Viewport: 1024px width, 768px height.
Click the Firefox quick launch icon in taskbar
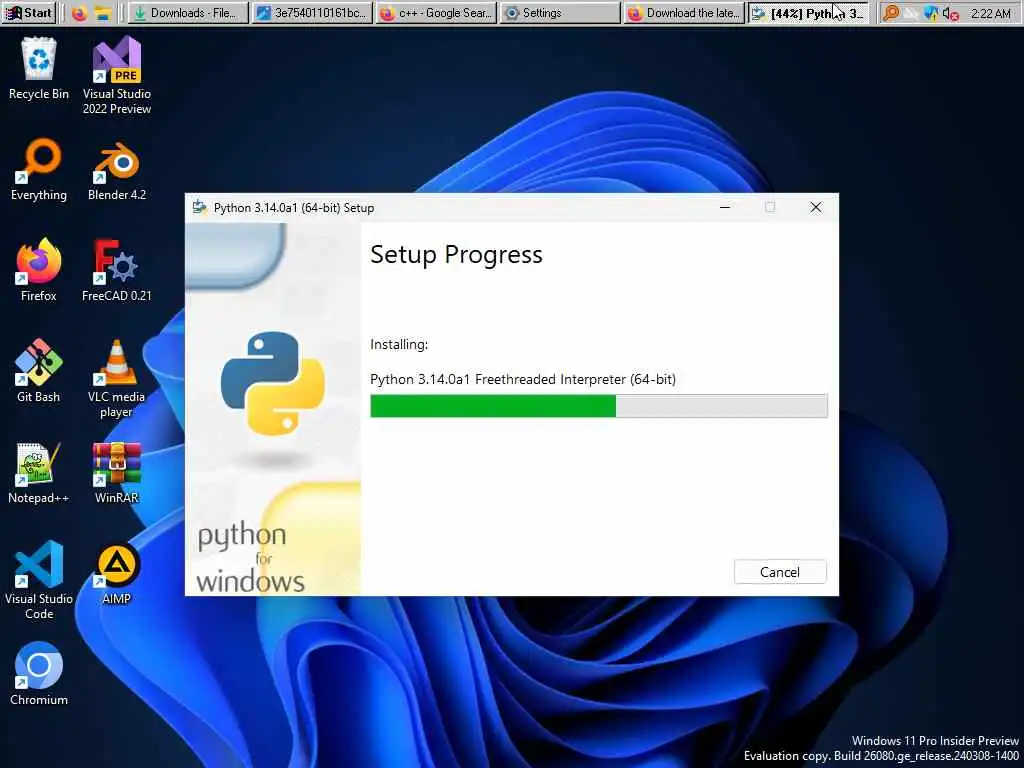[x=80, y=13]
